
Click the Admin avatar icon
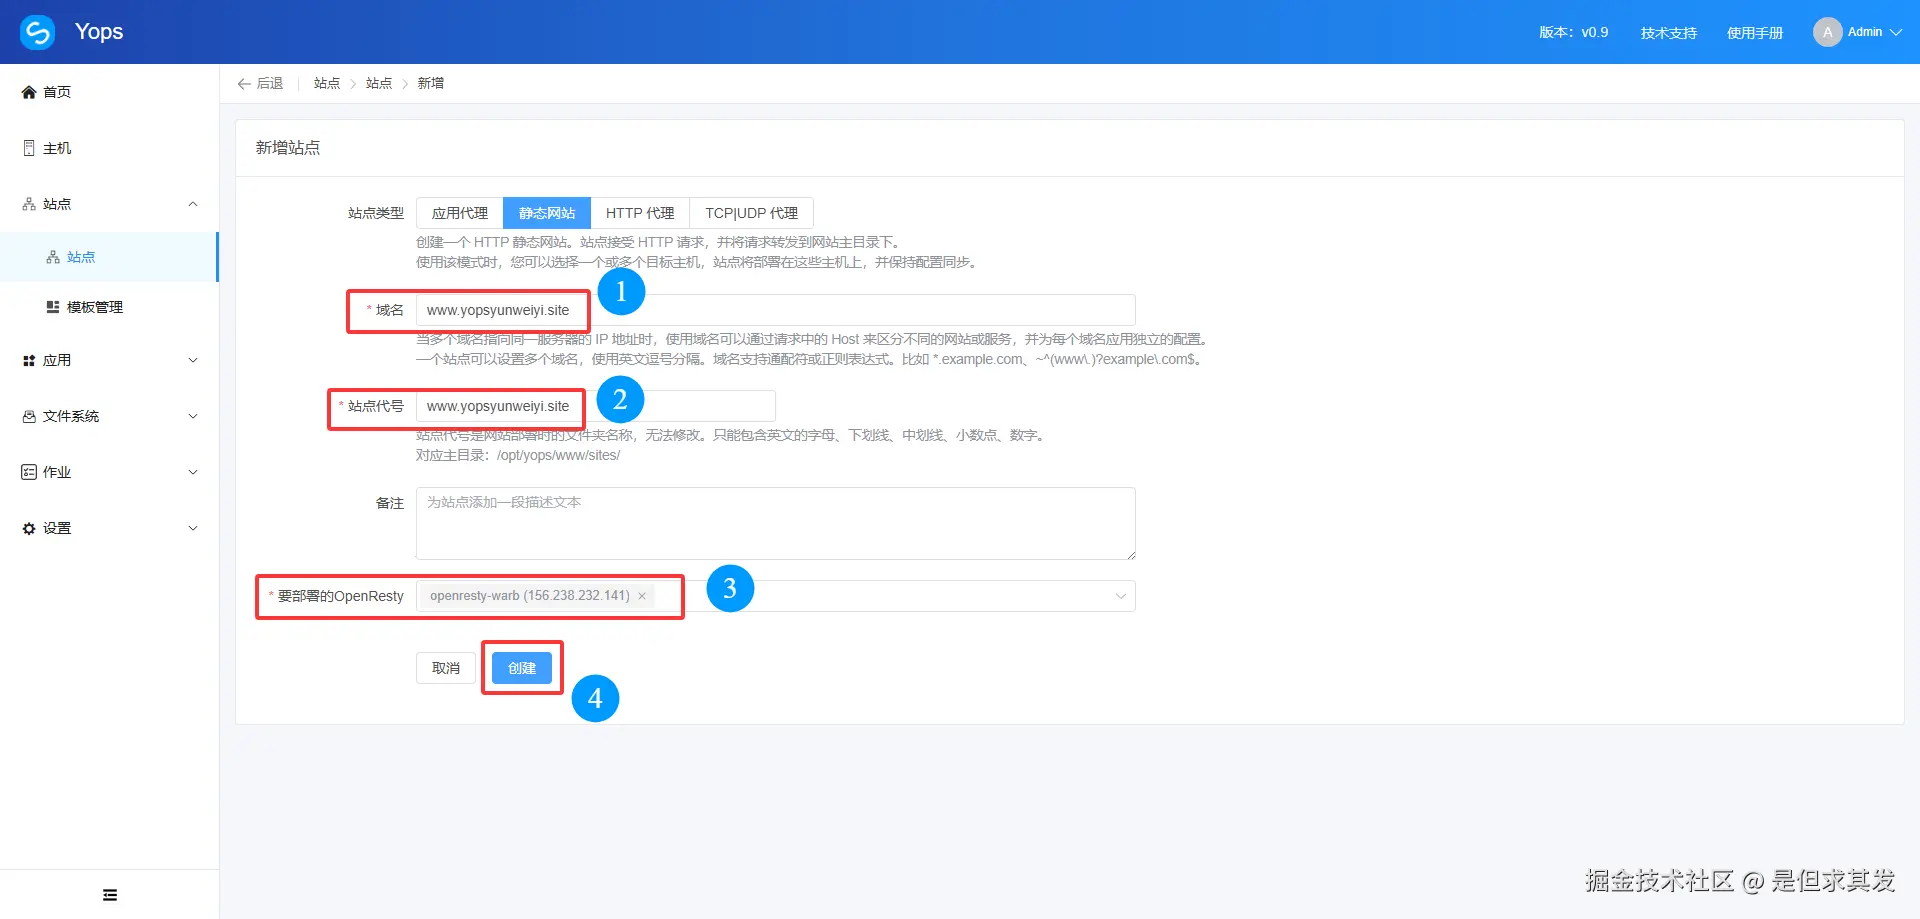click(1828, 31)
